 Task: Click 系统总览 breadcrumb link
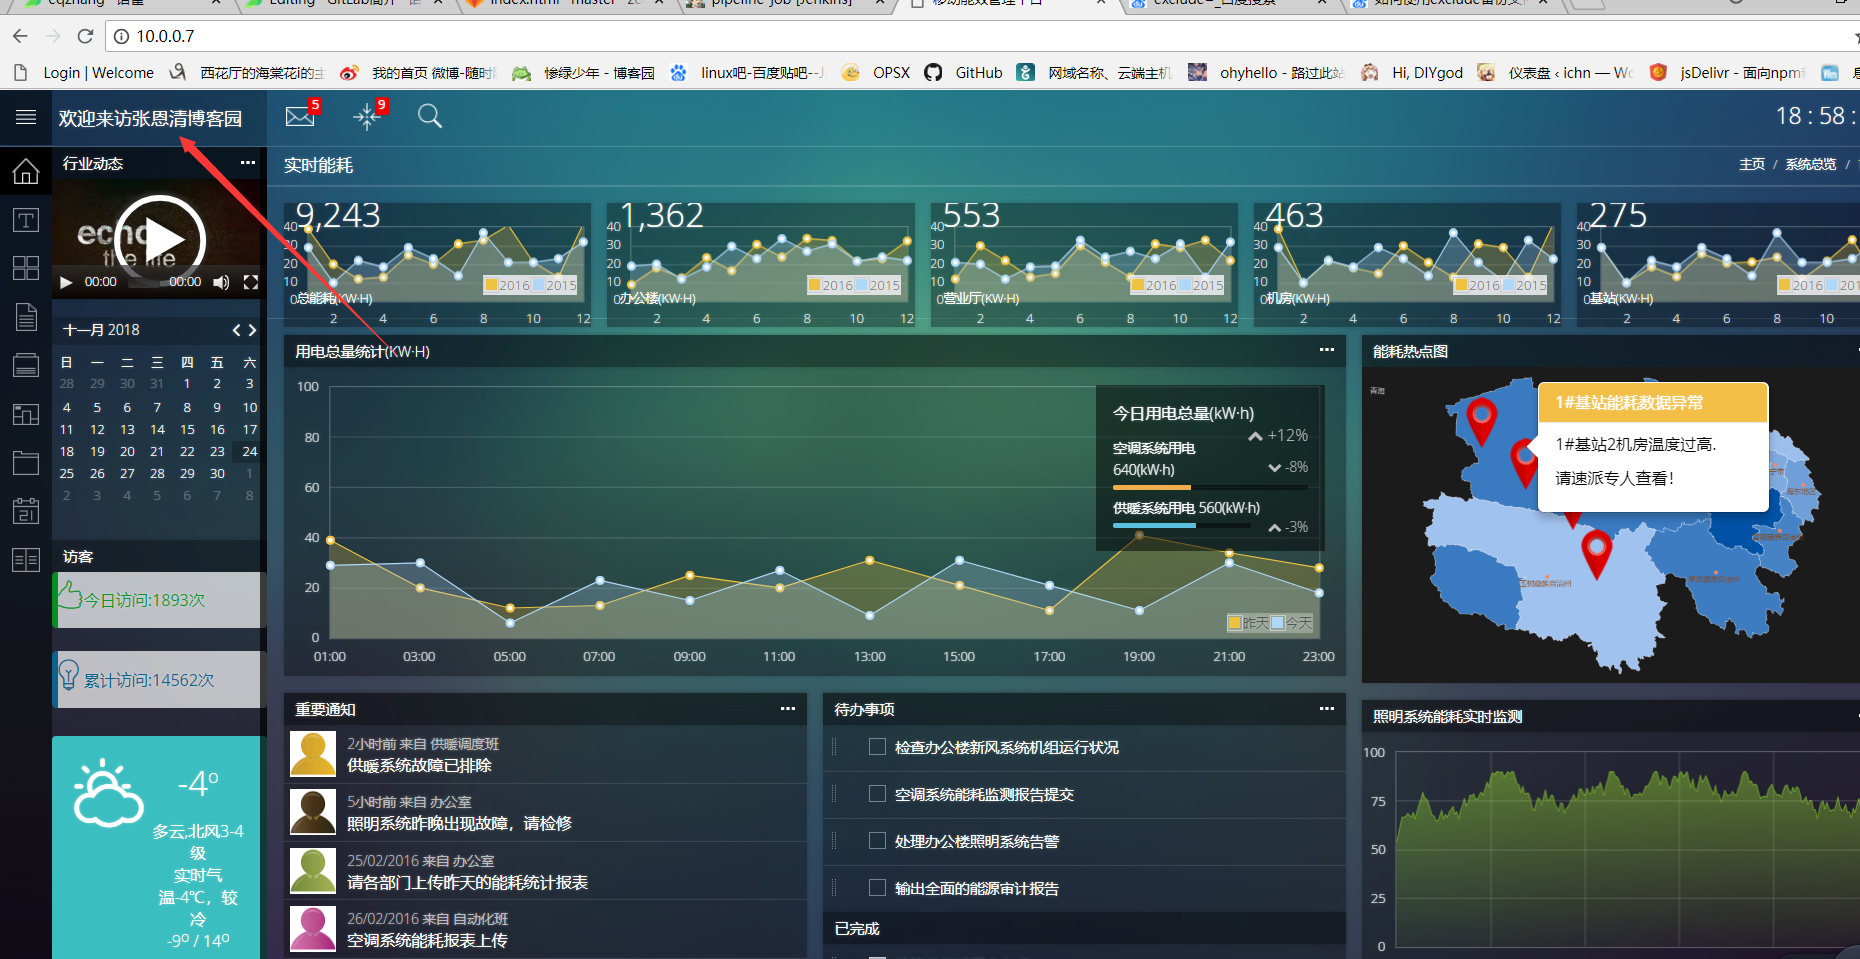(x=1811, y=164)
